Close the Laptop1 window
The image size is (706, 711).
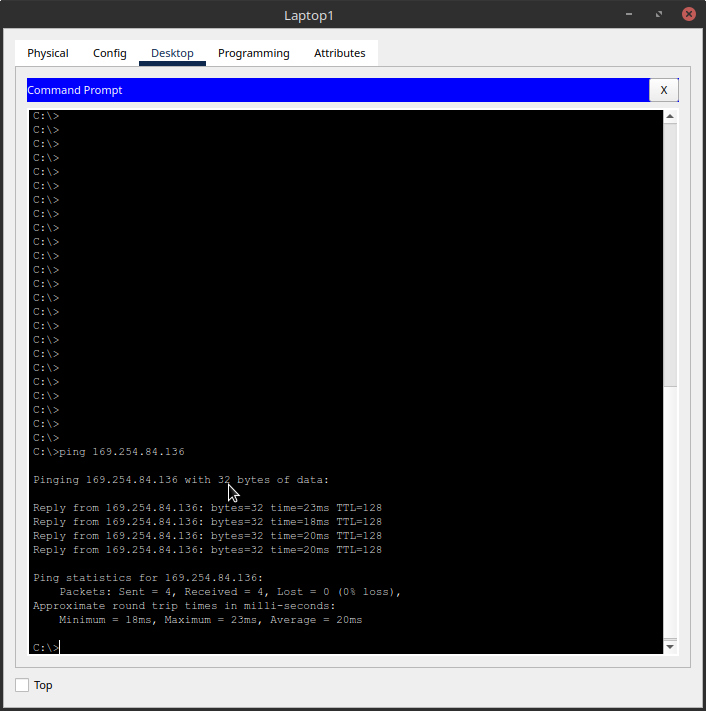click(x=689, y=15)
